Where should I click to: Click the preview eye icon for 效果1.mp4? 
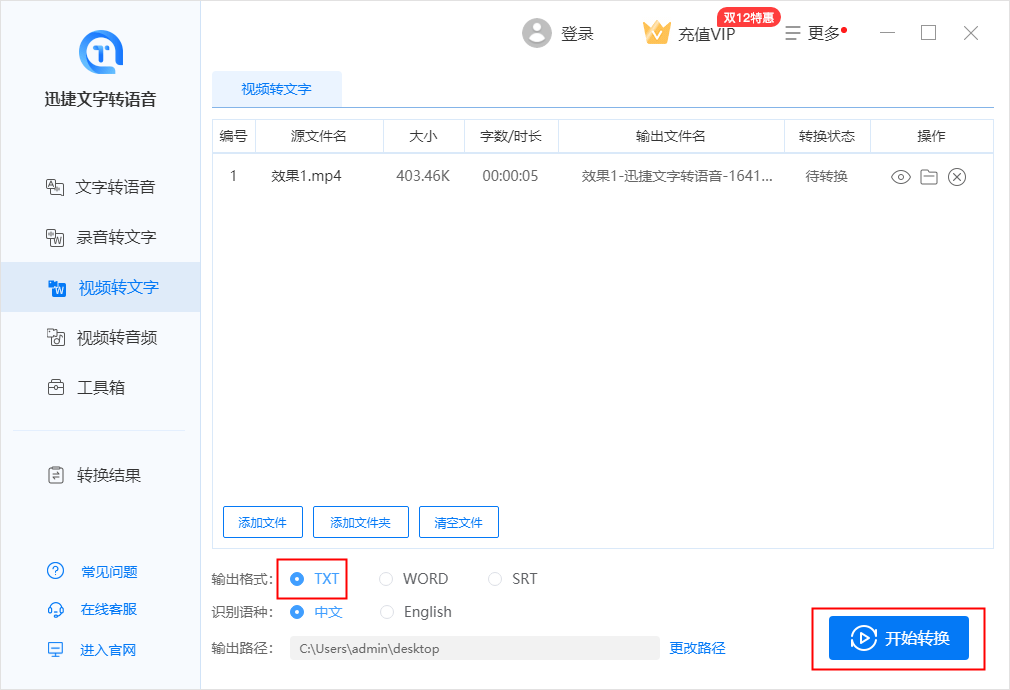(x=900, y=177)
